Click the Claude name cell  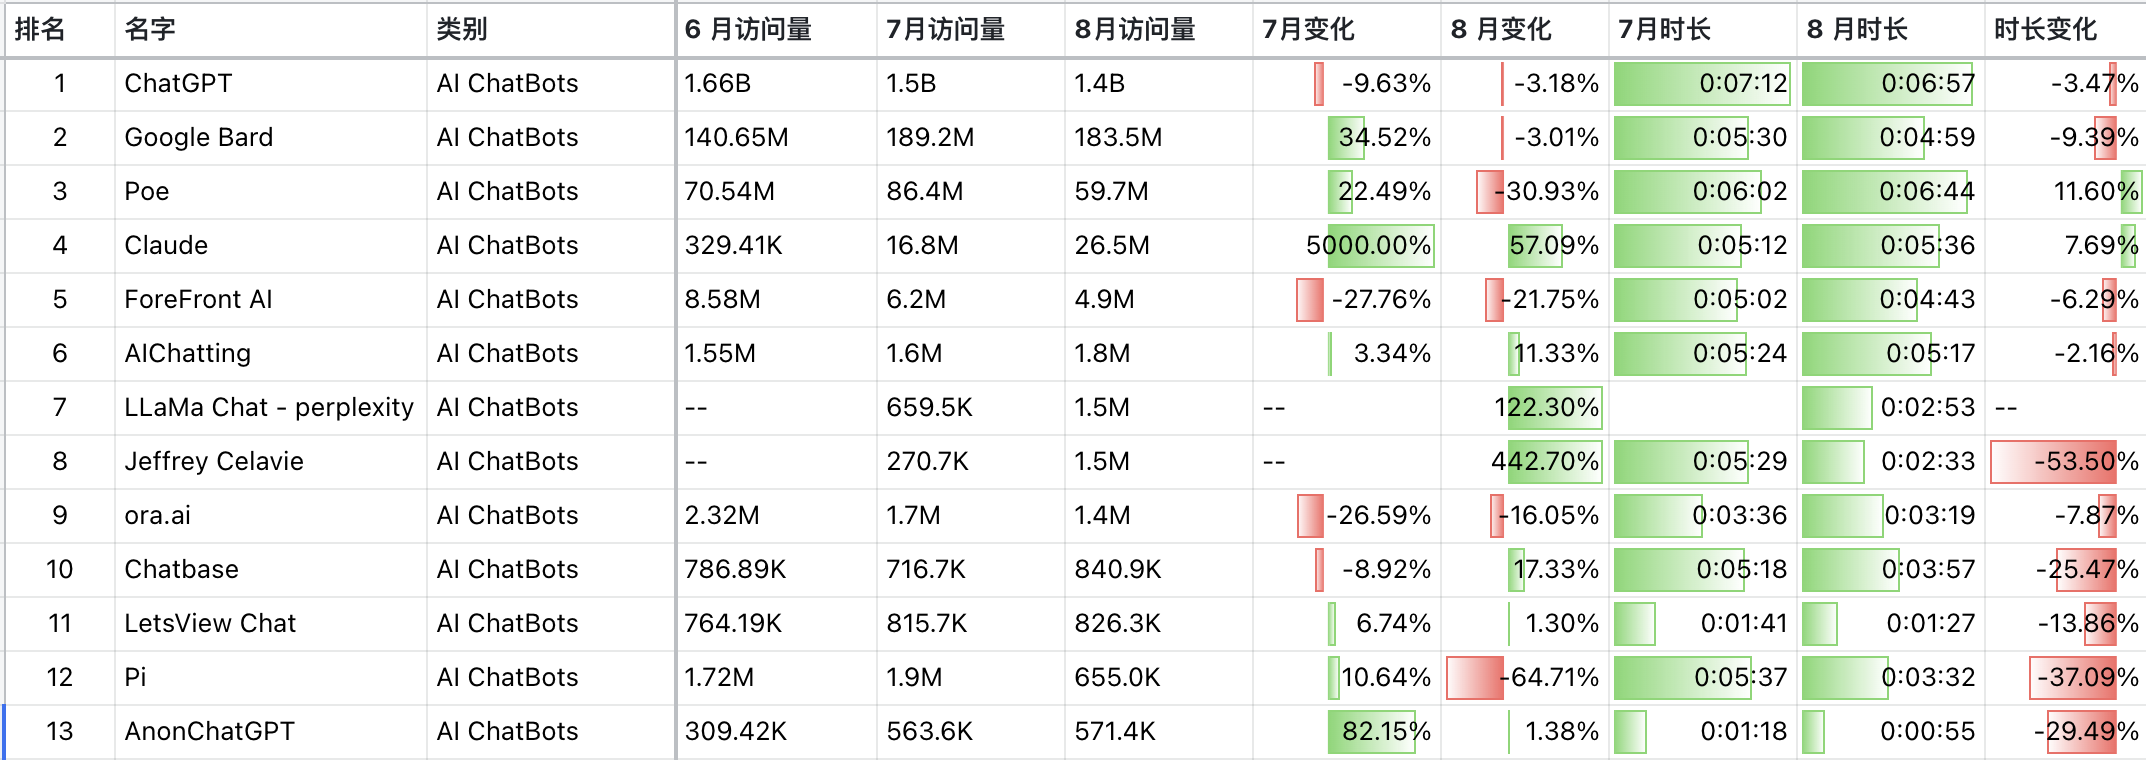271,246
